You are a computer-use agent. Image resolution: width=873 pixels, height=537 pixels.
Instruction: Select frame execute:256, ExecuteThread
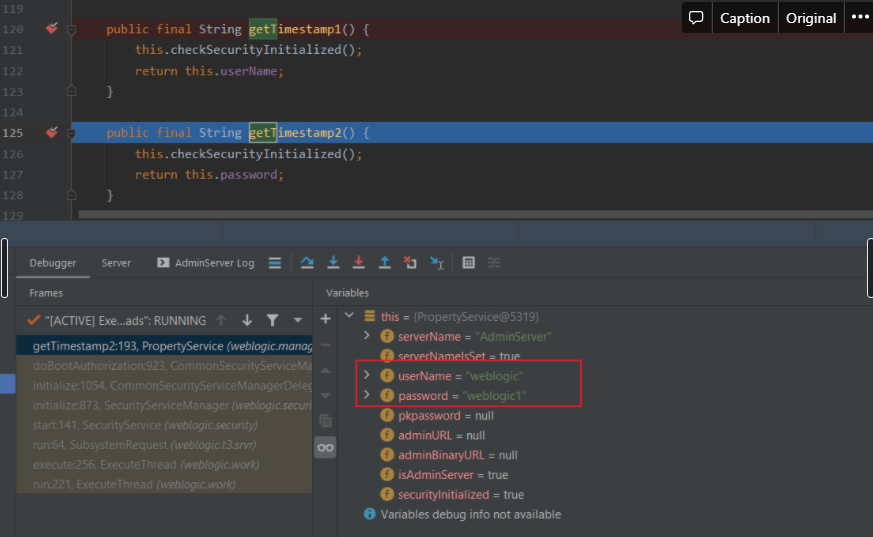pos(164,465)
